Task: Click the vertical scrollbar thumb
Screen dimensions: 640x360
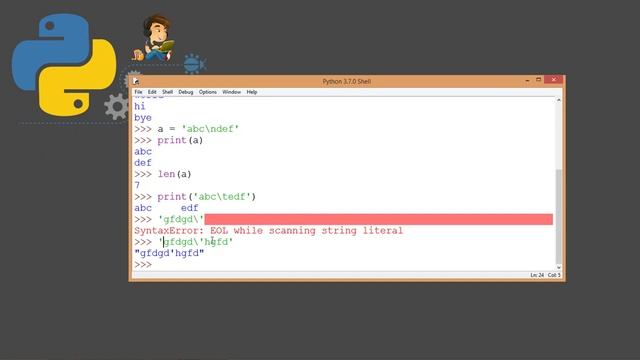Action: 559,217
